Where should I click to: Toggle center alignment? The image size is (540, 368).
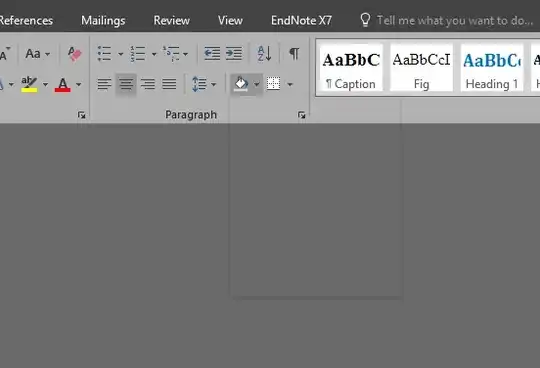click(126, 84)
